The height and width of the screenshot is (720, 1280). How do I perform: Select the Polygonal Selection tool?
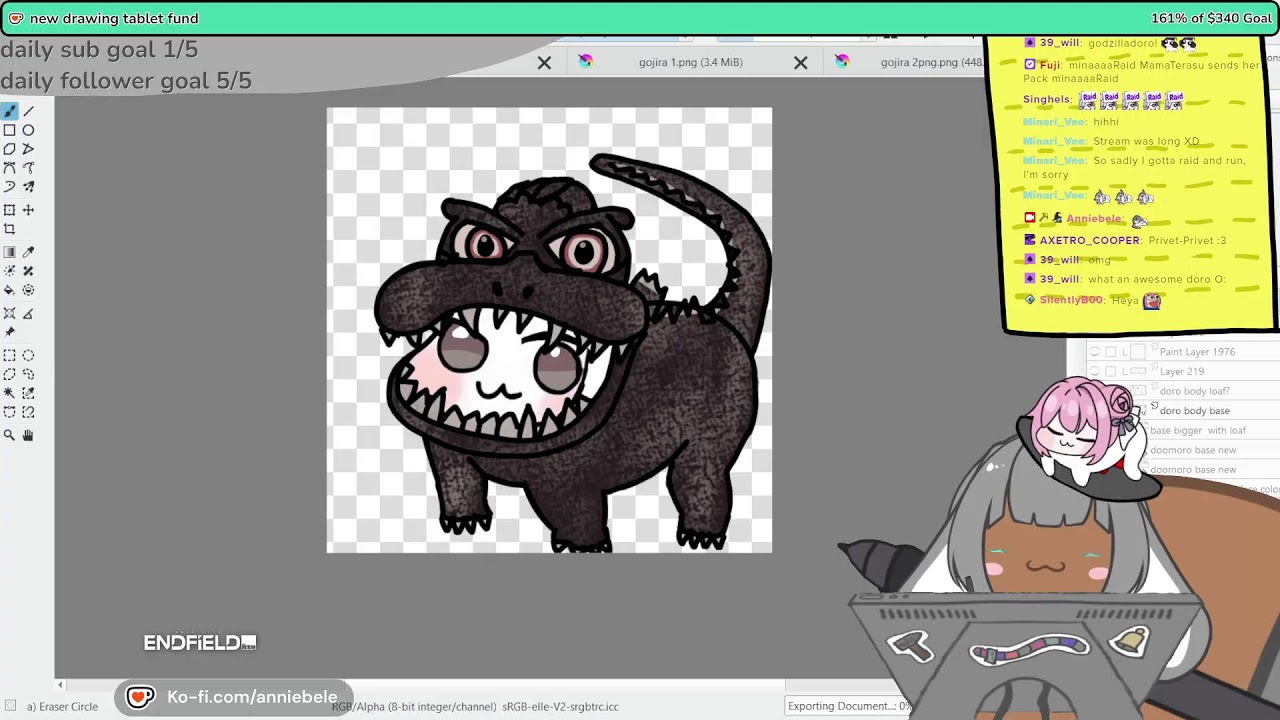[9, 374]
